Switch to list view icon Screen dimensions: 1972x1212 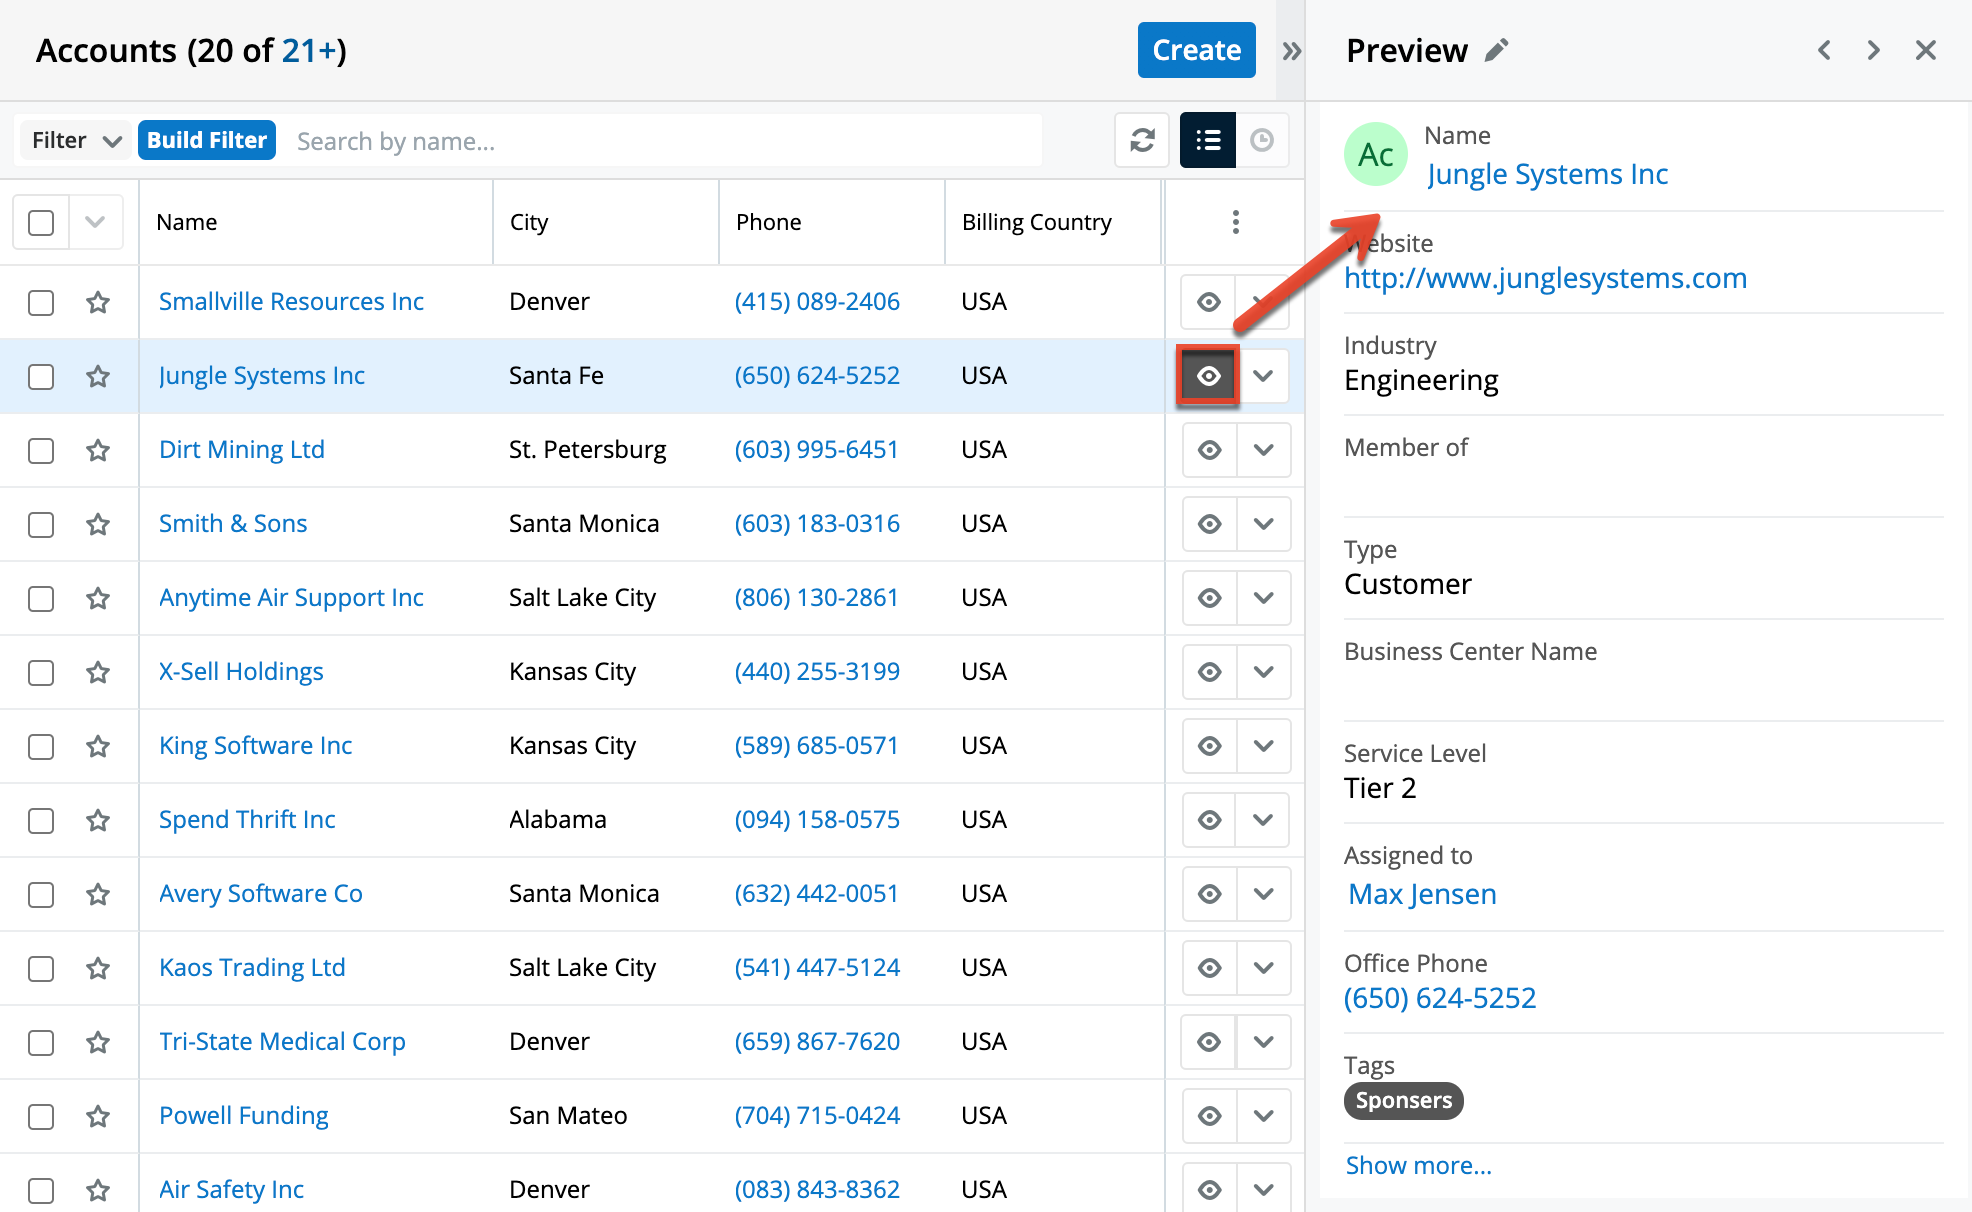[x=1208, y=140]
